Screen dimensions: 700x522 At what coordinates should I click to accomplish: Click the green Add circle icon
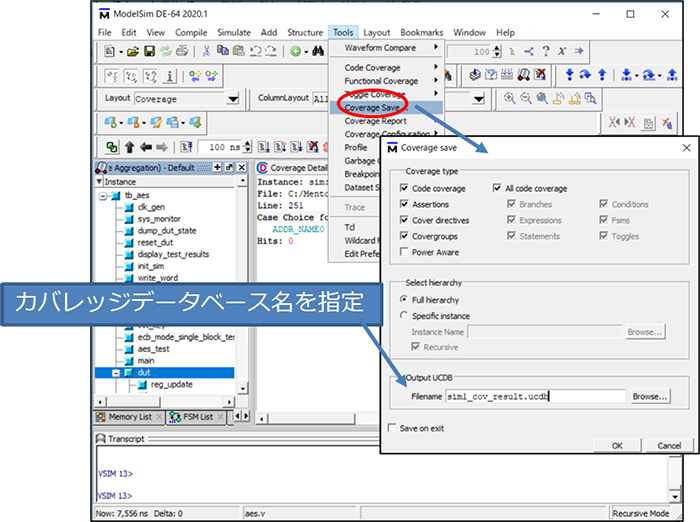(x=295, y=51)
